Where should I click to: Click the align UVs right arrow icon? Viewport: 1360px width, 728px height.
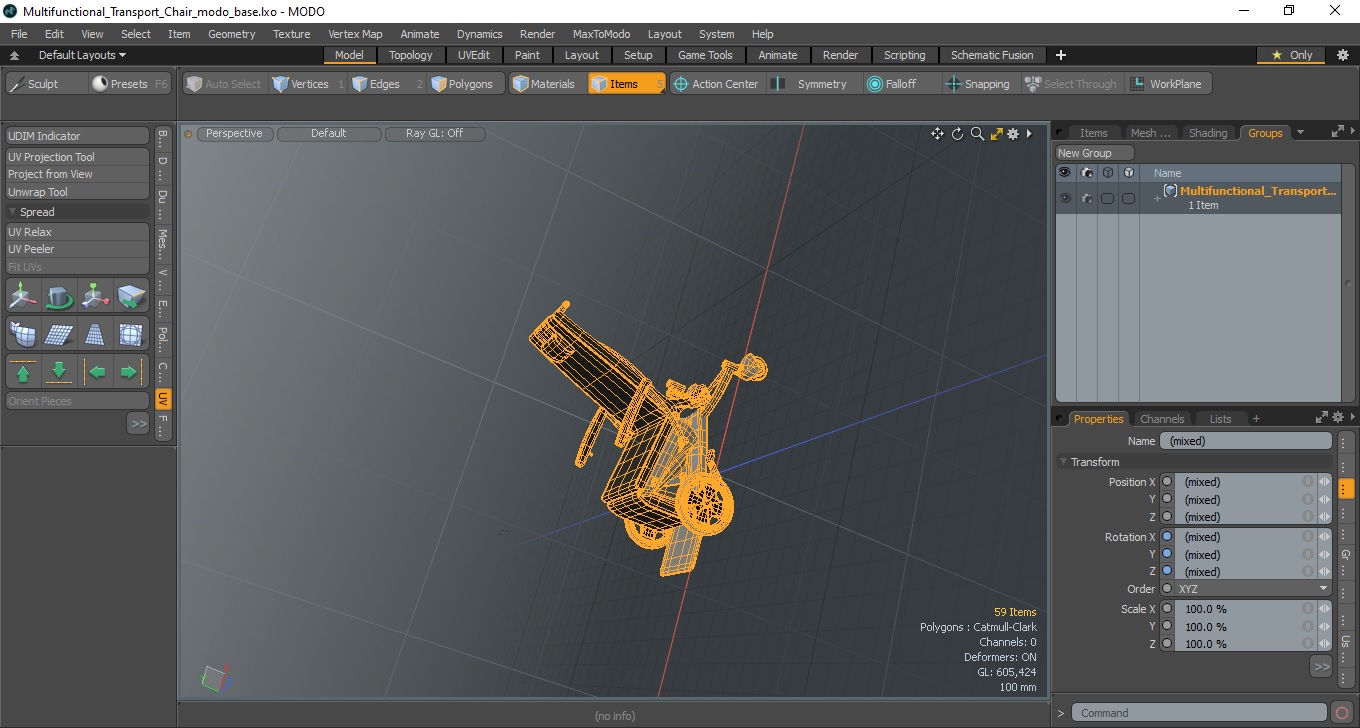131,372
